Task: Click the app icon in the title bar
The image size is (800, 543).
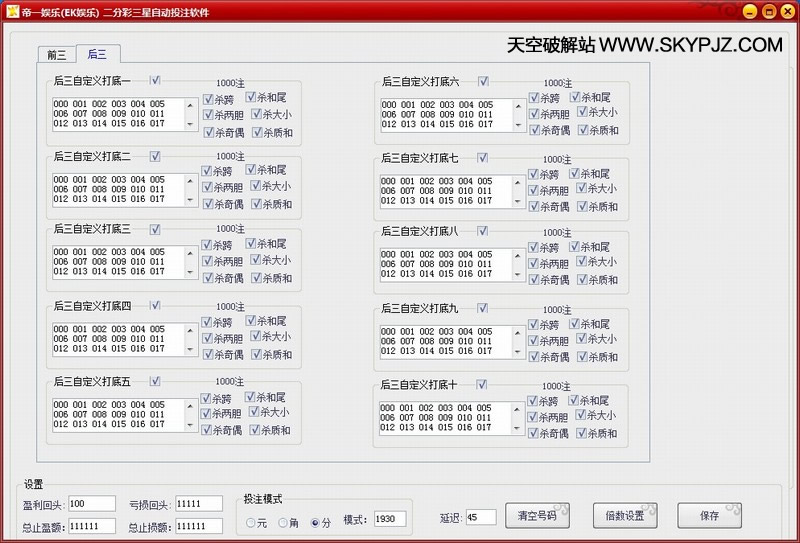Action: click(x=11, y=12)
